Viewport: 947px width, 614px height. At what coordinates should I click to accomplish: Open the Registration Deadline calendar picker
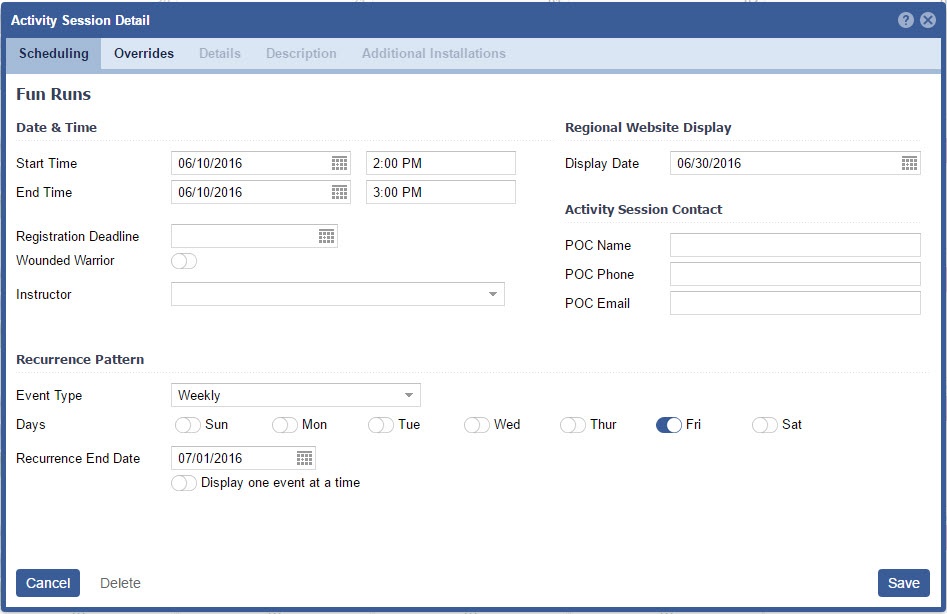click(326, 236)
